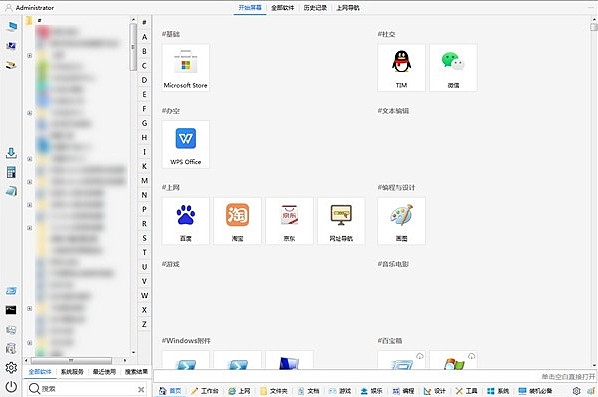Open the Microsoft Store tile
Viewport: 598px width, 397px height.
pos(185,68)
